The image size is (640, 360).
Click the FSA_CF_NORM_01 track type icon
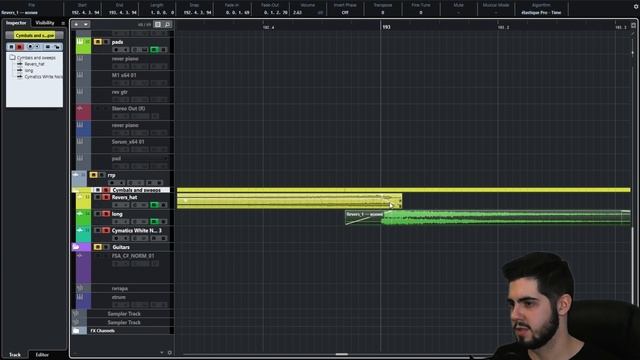pyautogui.click(x=80, y=256)
